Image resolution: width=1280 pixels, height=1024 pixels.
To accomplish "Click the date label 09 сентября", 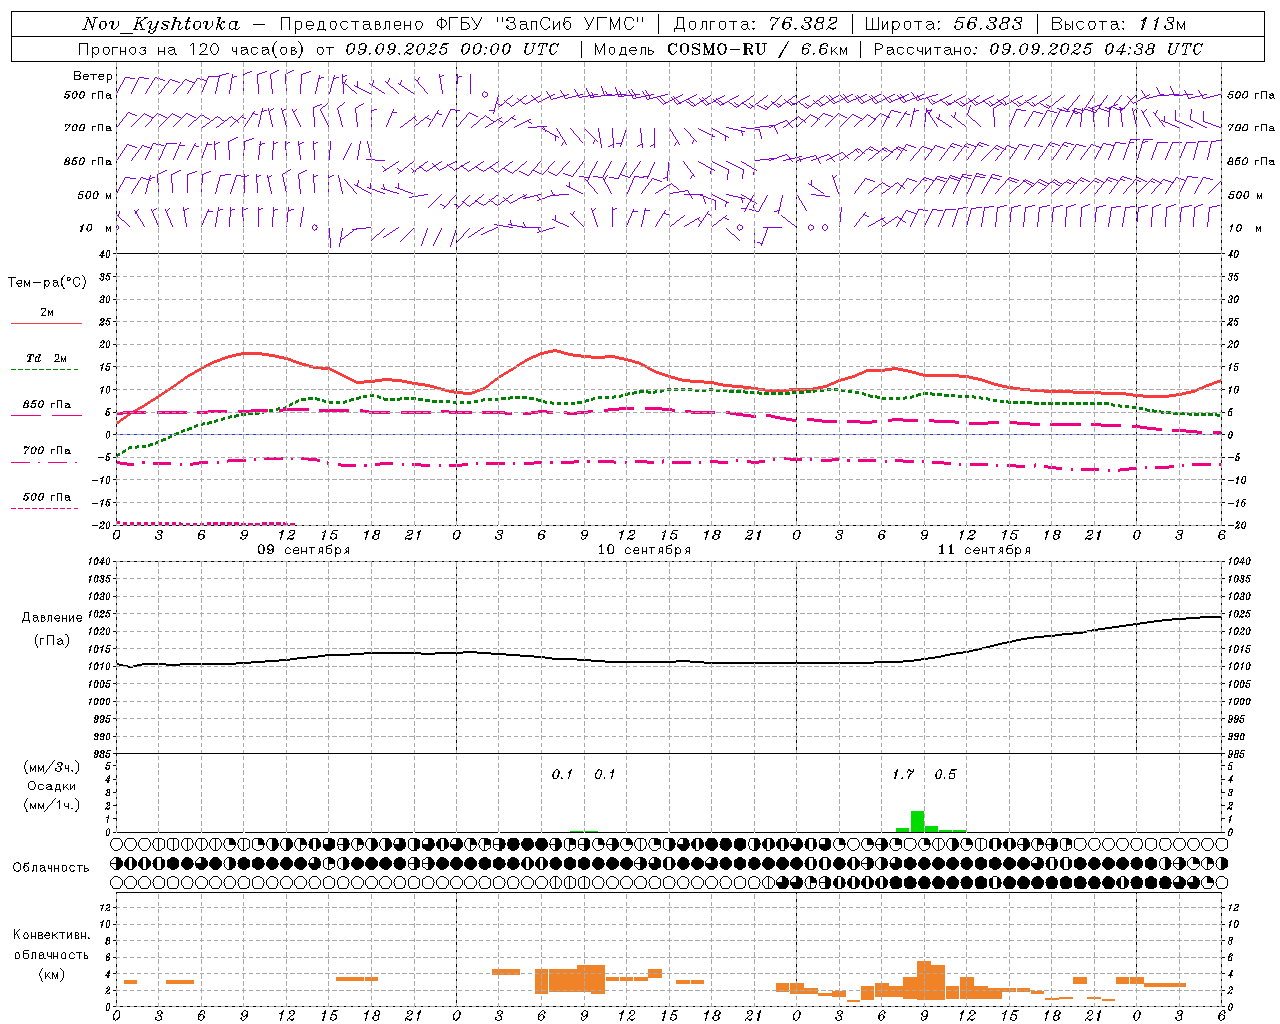I will 304,550.
